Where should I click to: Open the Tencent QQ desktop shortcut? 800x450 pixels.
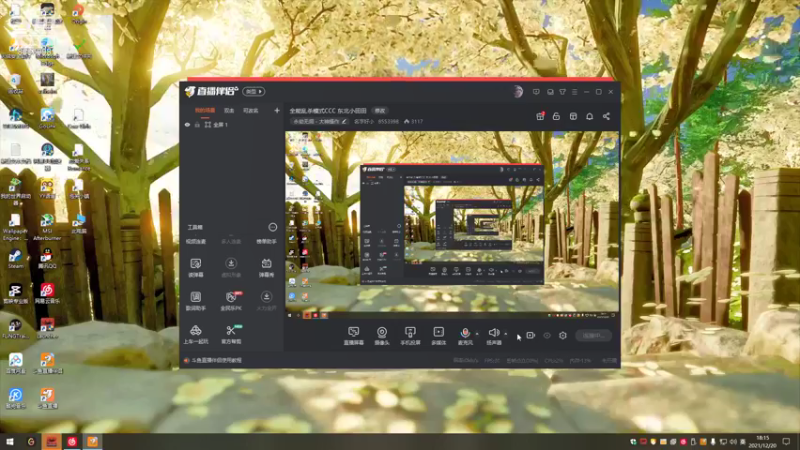point(47,259)
